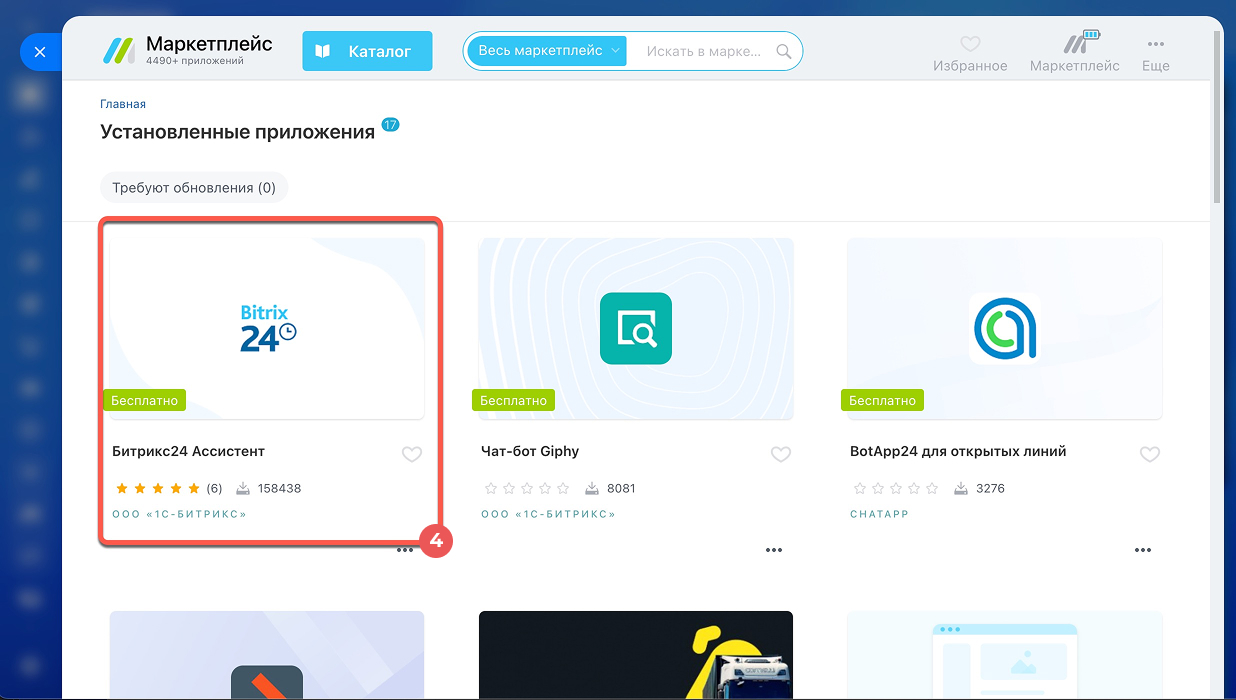Click Бесплатно label on Чат-бот Giphy card
The image size is (1236, 700).
(513, 400)
